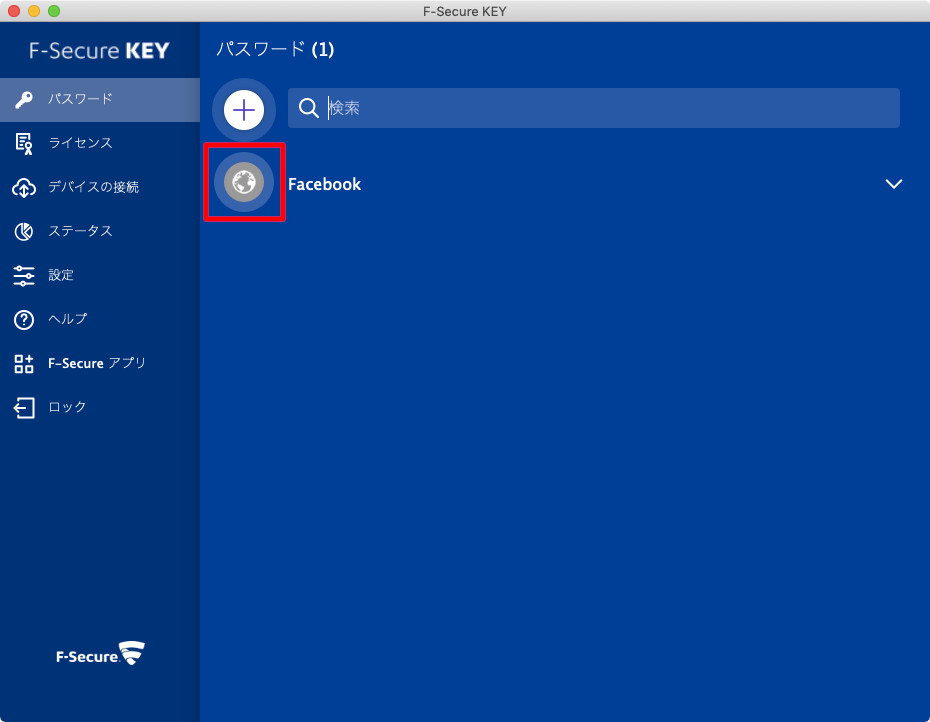Click the key icon for パスワード
This screenshot has height=722, width=930.
pyautogui.click(x=24, y=99)
